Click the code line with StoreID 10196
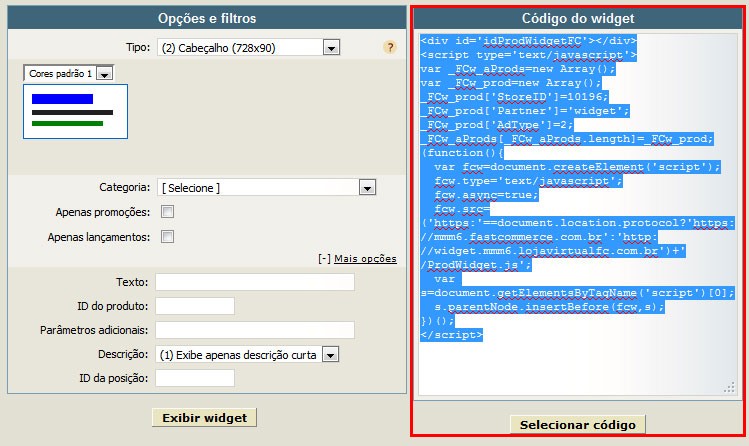Image resolution: width=749 pixels, height=446 pixels. pyautogui.click(x=514, y=97)
